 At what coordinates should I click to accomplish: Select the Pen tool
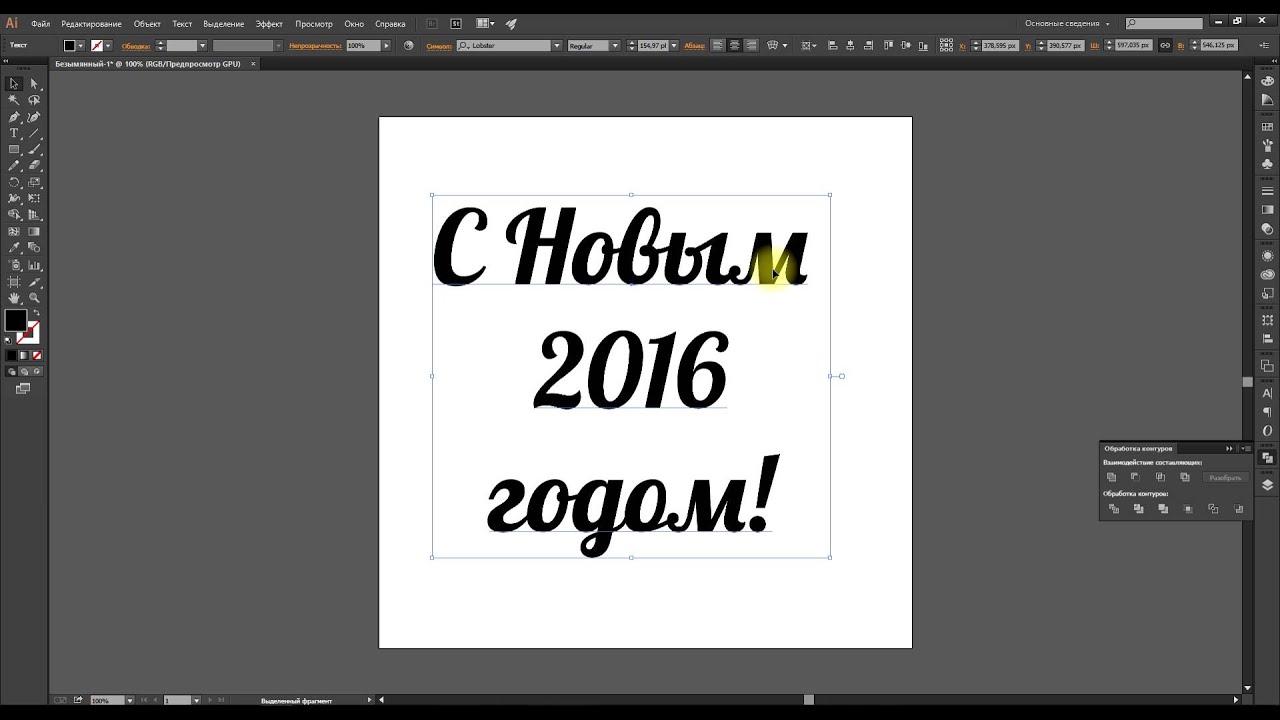click(14, 117)
